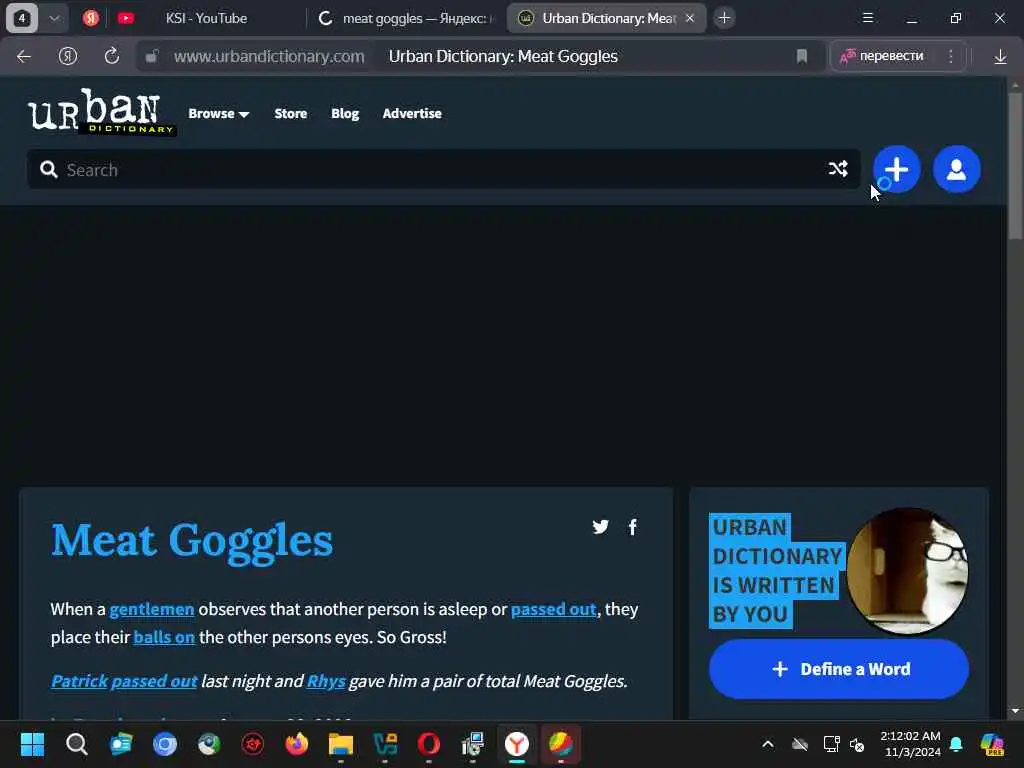Image resolution: width=1024 pixels, height=768 pixels.
Task: Follow the gentlemen link
Action: [x=152, y=609]
